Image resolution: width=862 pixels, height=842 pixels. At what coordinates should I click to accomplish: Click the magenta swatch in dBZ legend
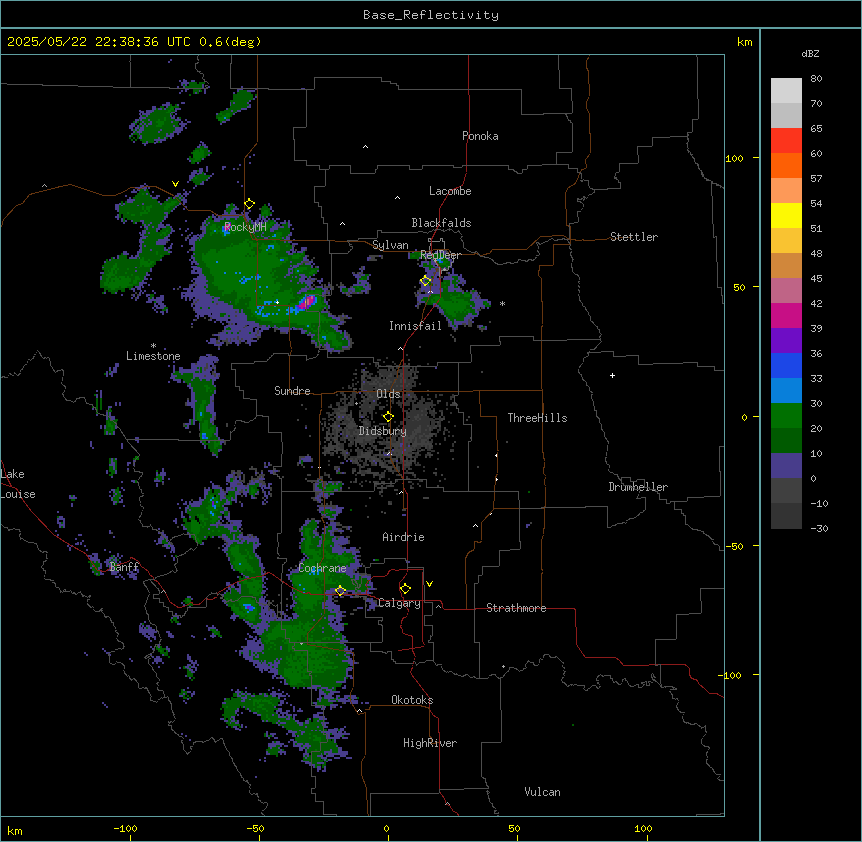pos(786,315)
